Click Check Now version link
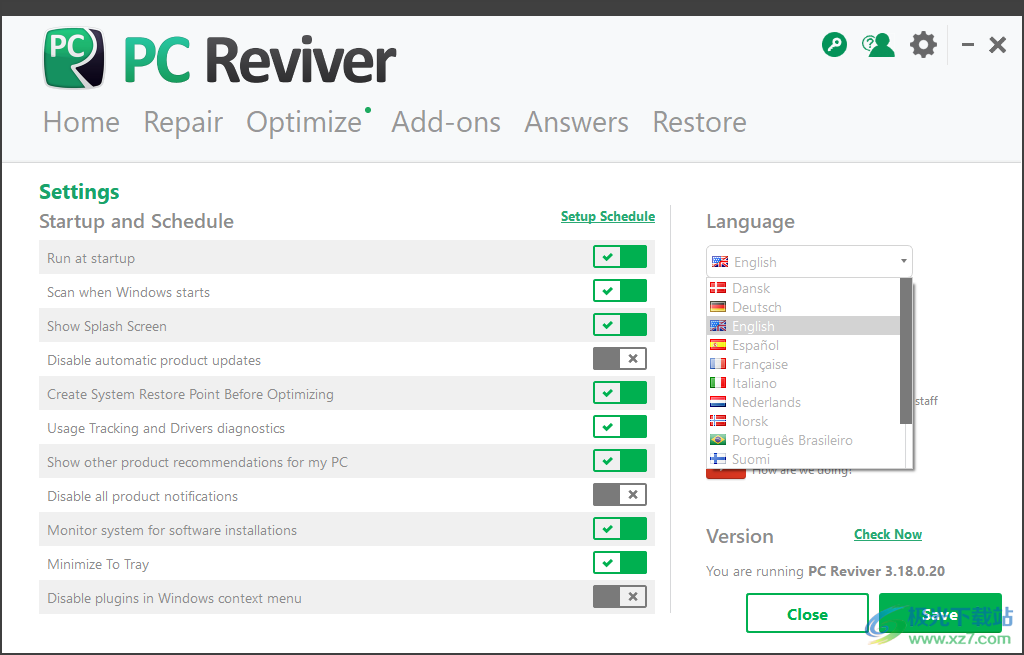The height and width of the screenshot is (655, 1024). pyautogui.click(x=888, y=534)
